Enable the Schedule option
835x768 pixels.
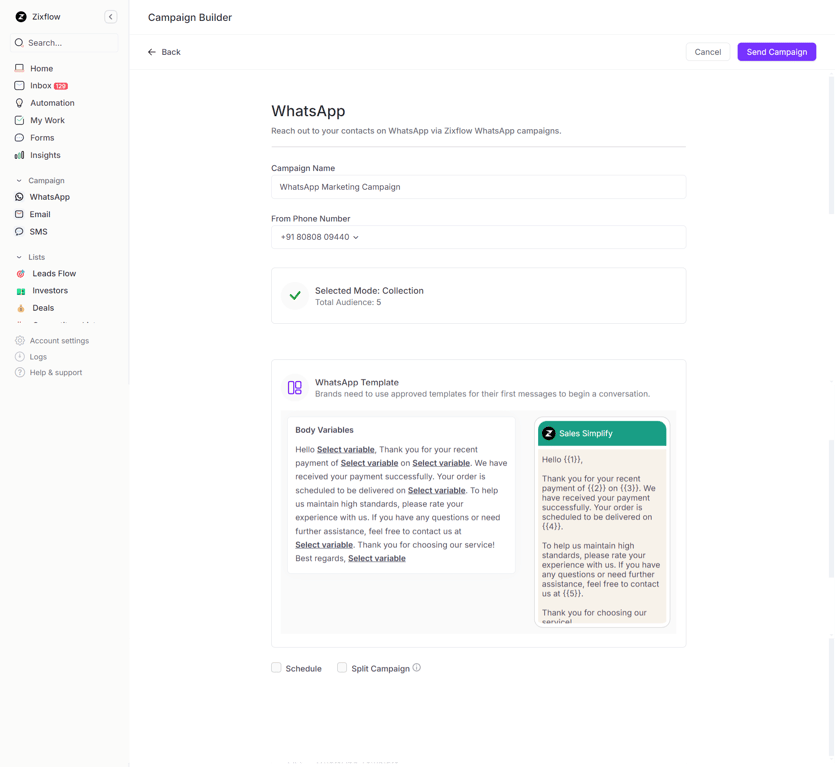[x=276, y=667]
